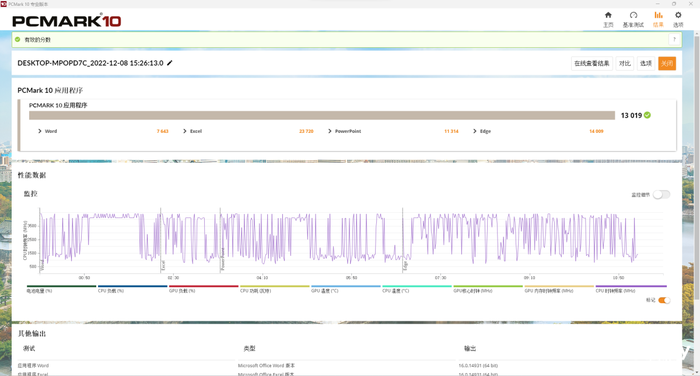Click the green valid score checkmark icon
Image resolution: width=700 pixels, height=376 pixels.
[x=17, y=39]
